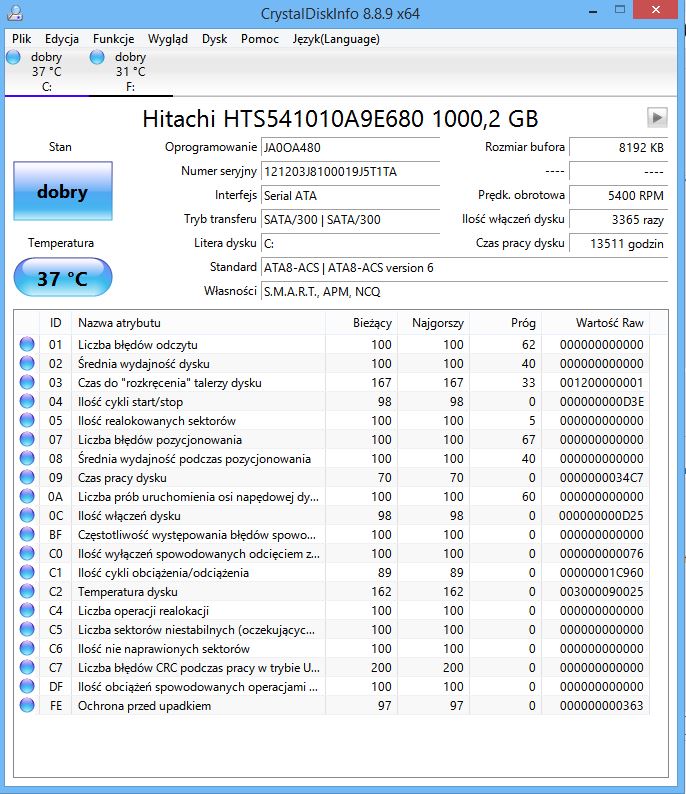Screen dimensions: 686x794
Task: Open the Język(Language) menu
Action: coord(336,39)
